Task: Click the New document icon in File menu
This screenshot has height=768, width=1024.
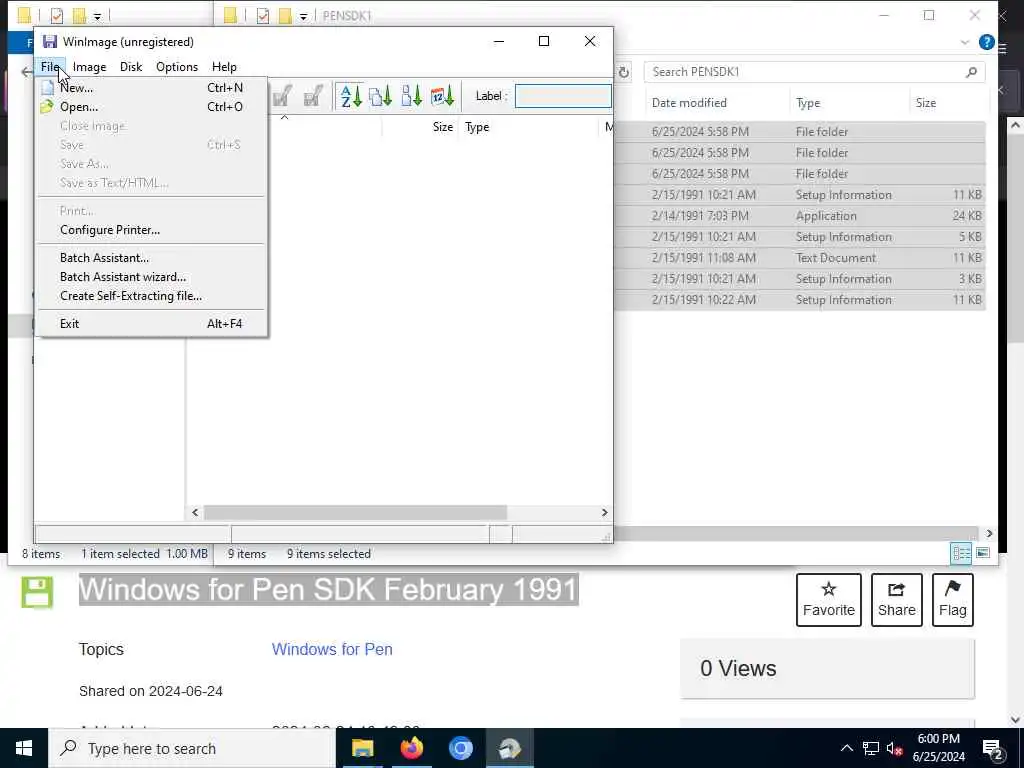Action: (47, 88)
